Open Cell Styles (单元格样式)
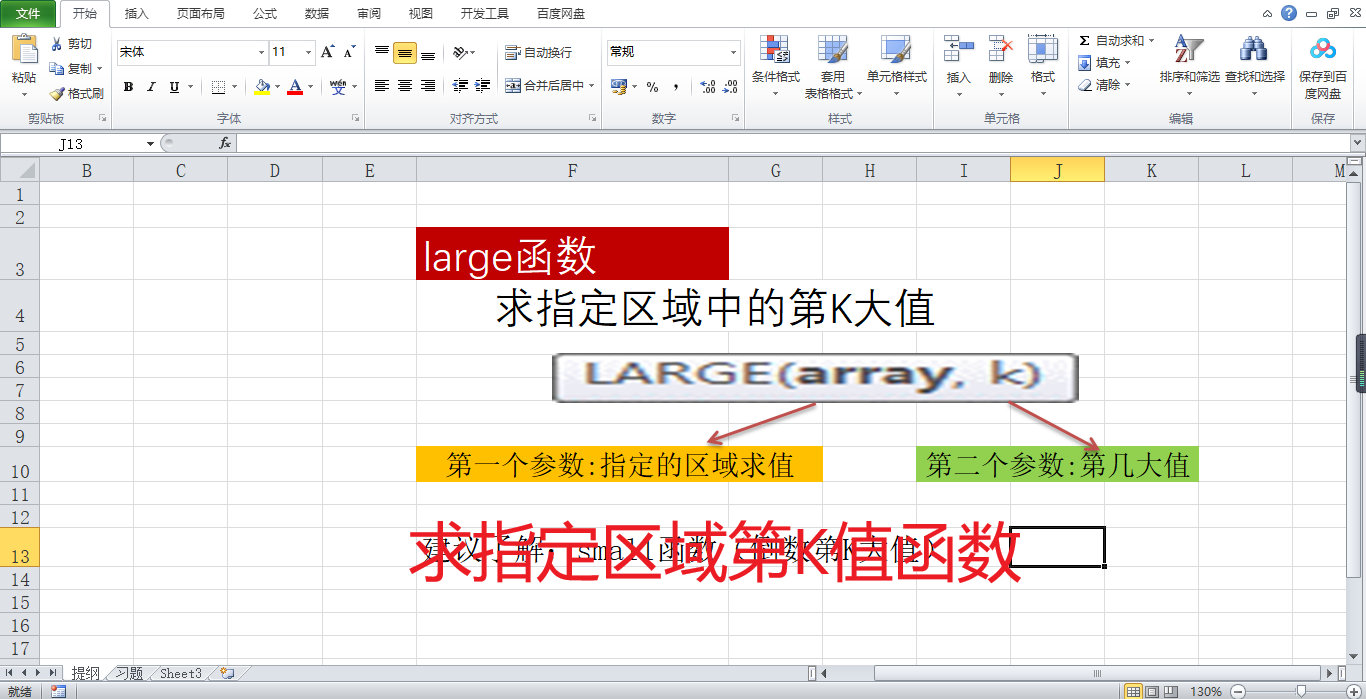Image resolution: width=1366 pixels, height=699 pixels. [897, 66]
